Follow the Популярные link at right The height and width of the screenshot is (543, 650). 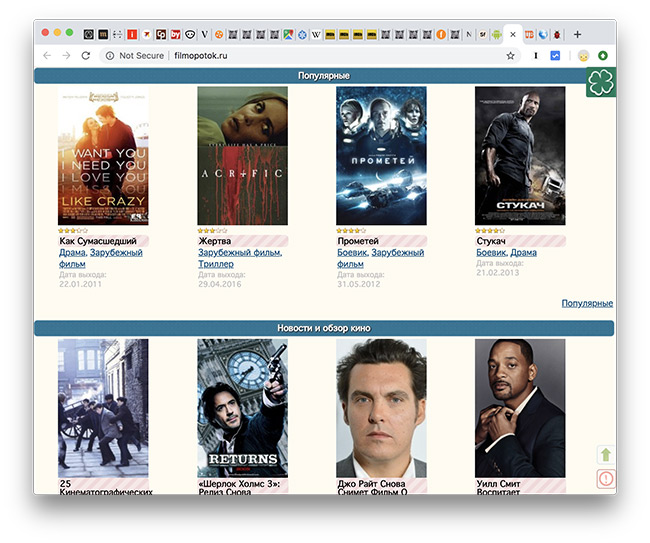(x=587, y=303)
